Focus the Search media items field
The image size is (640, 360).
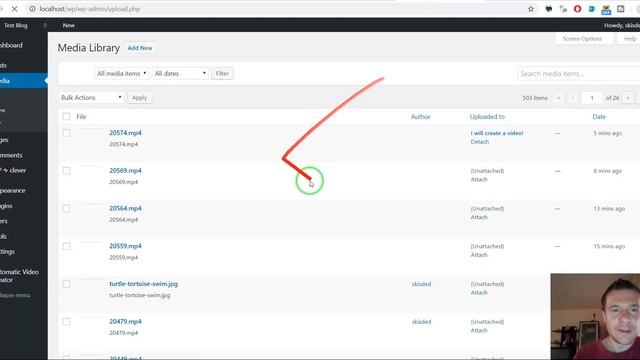(579, 74)
